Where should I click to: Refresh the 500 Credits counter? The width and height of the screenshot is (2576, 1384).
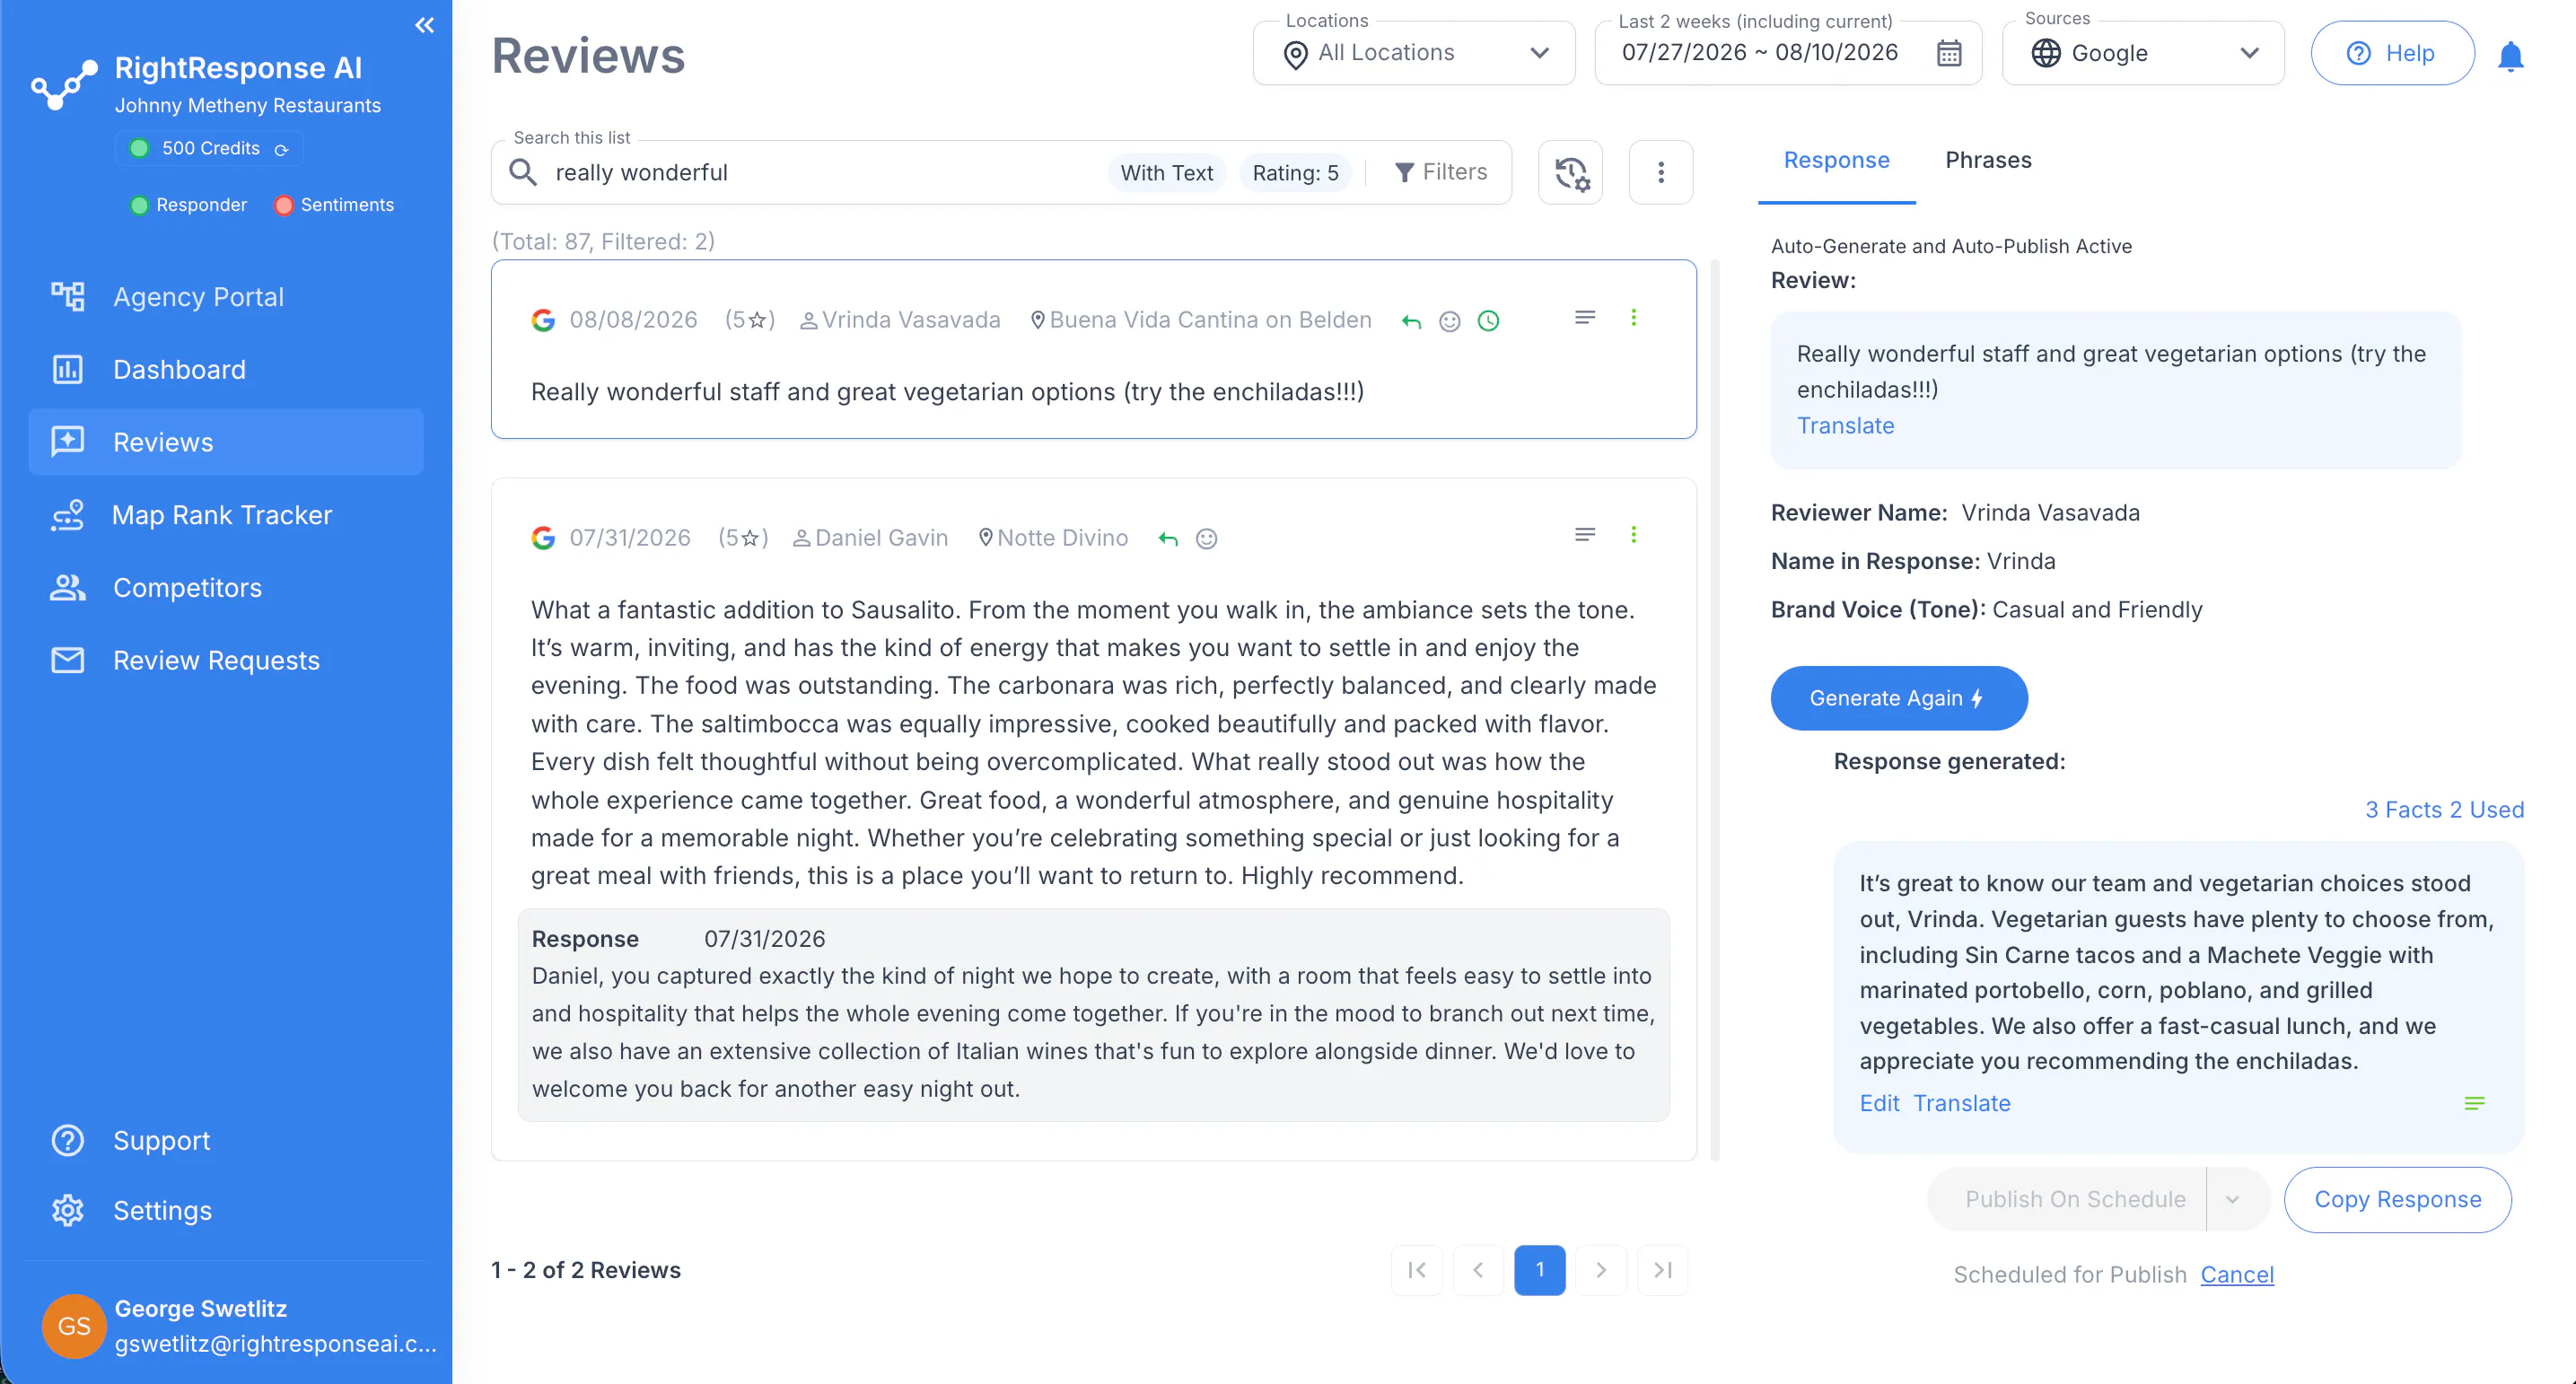[x=282, y=149]
